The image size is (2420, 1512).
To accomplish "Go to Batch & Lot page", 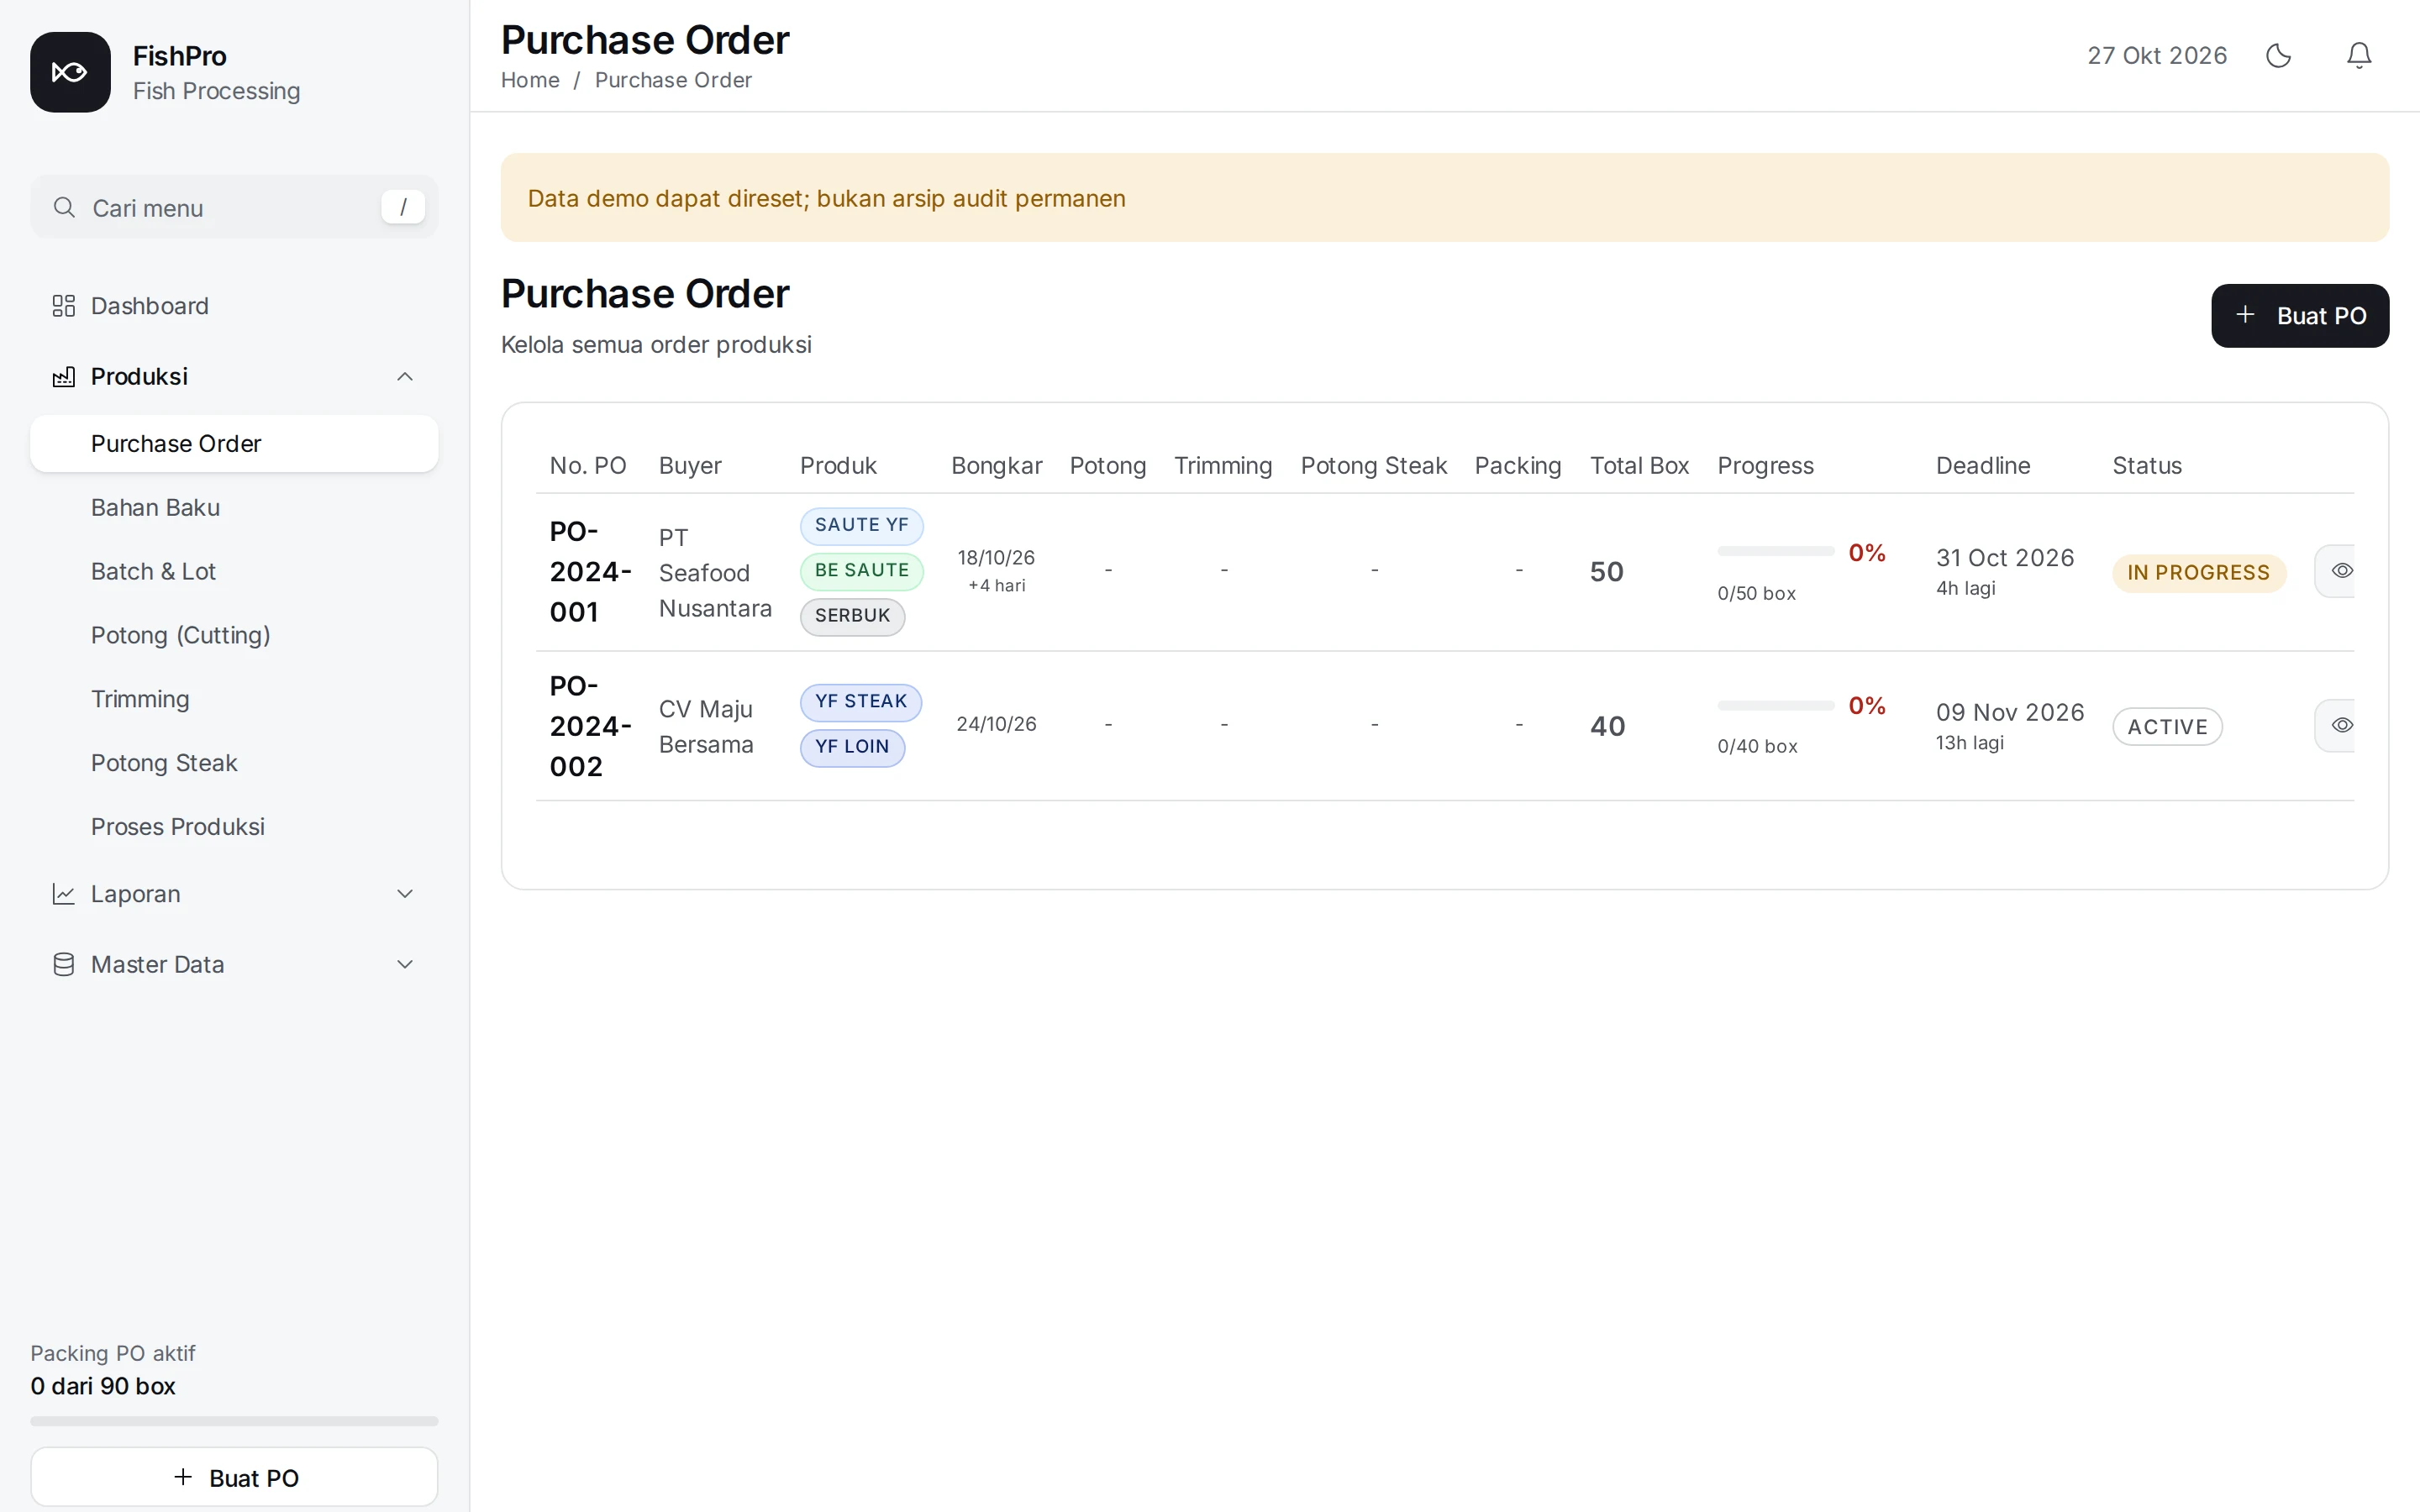I will [234, 571].
